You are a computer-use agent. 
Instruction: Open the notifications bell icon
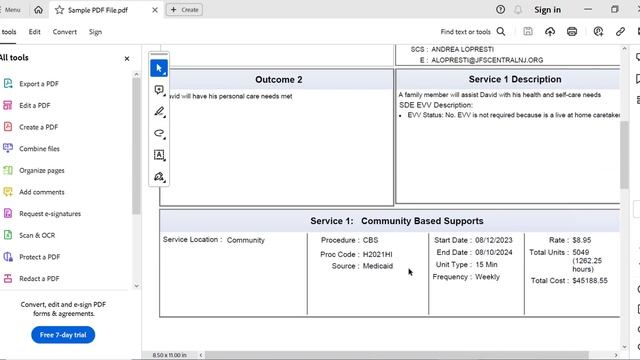coord(518,9)
